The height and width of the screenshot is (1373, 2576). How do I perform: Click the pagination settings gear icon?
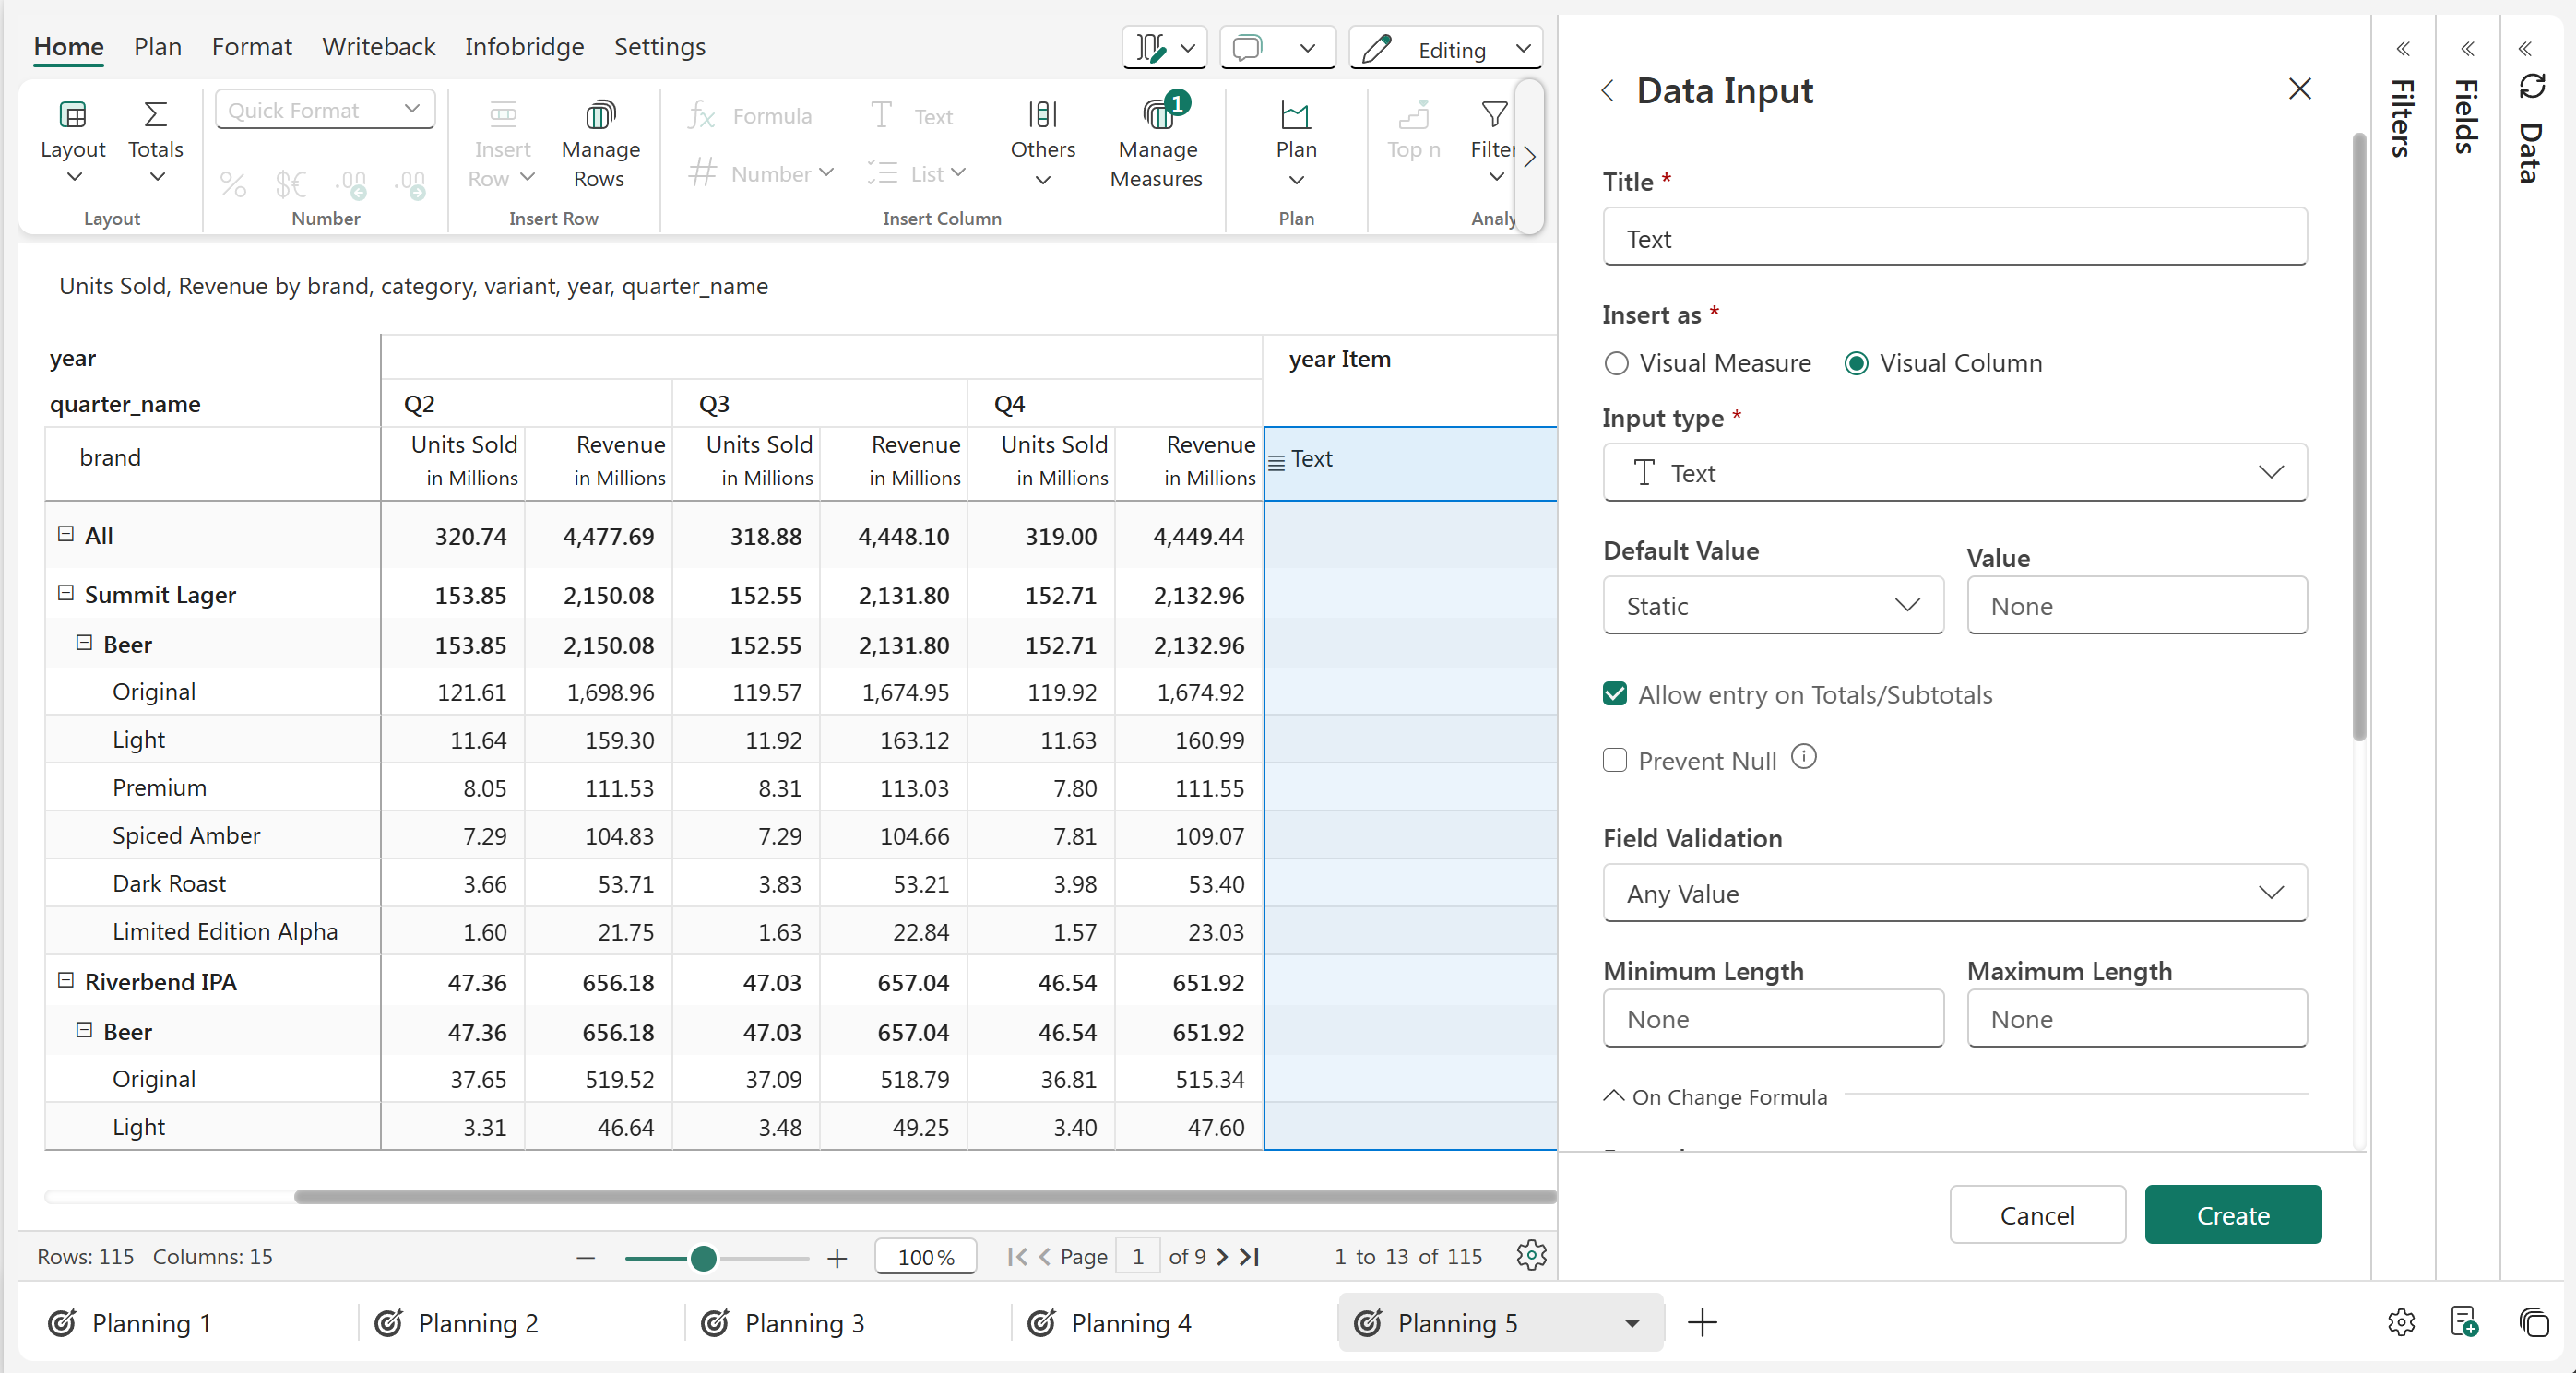[x=1531, y=1255]
